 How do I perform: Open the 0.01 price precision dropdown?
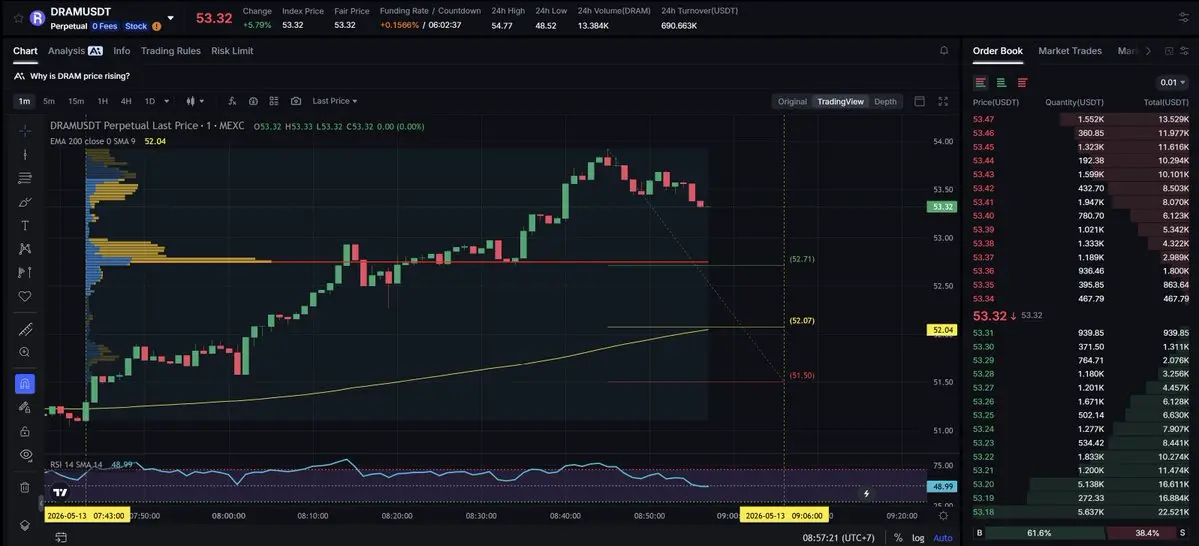1173,83
